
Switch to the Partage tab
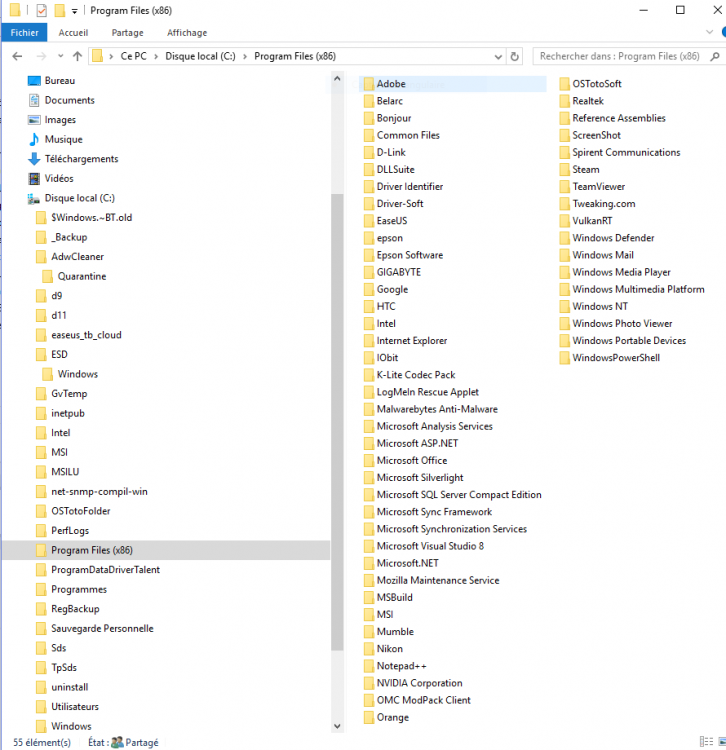[x=127, y=33]
